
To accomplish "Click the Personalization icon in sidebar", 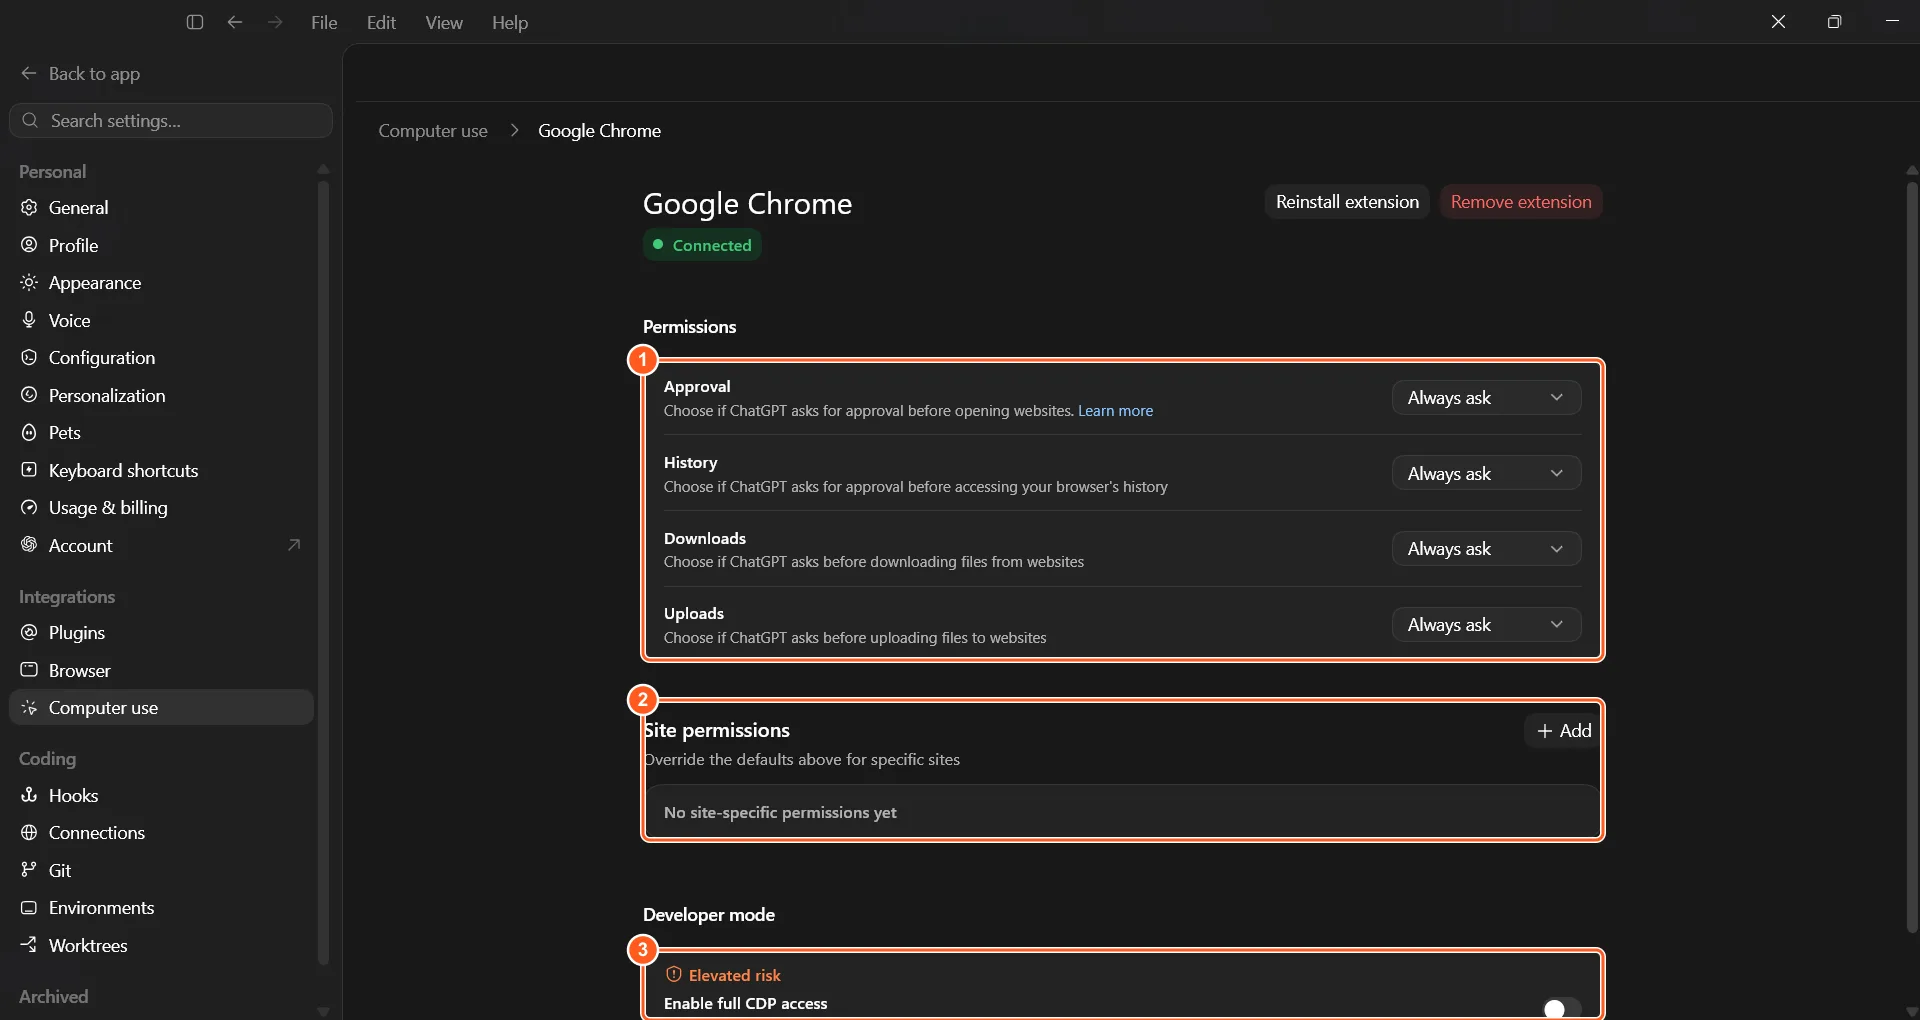I will [x=29, y=395].
